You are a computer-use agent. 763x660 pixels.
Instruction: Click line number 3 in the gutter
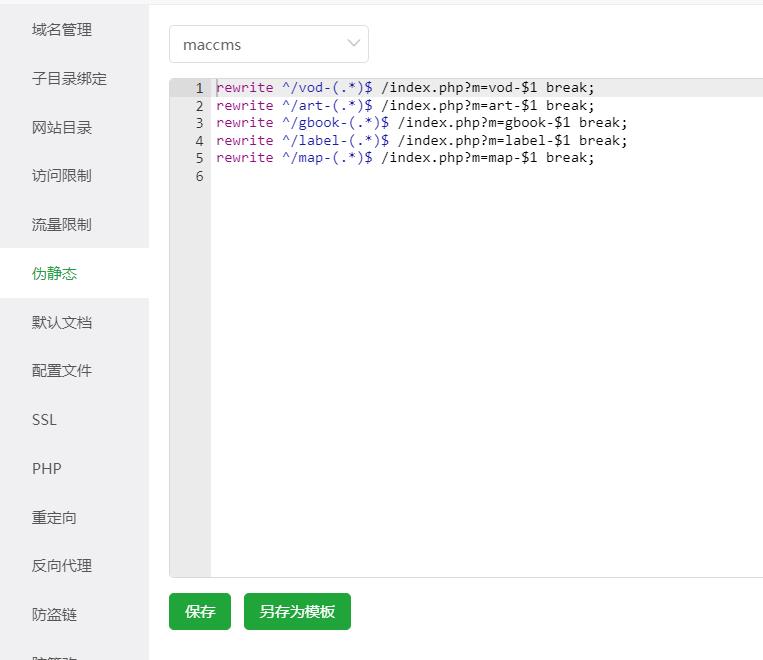pyautogui.click(x=200, y=123)
